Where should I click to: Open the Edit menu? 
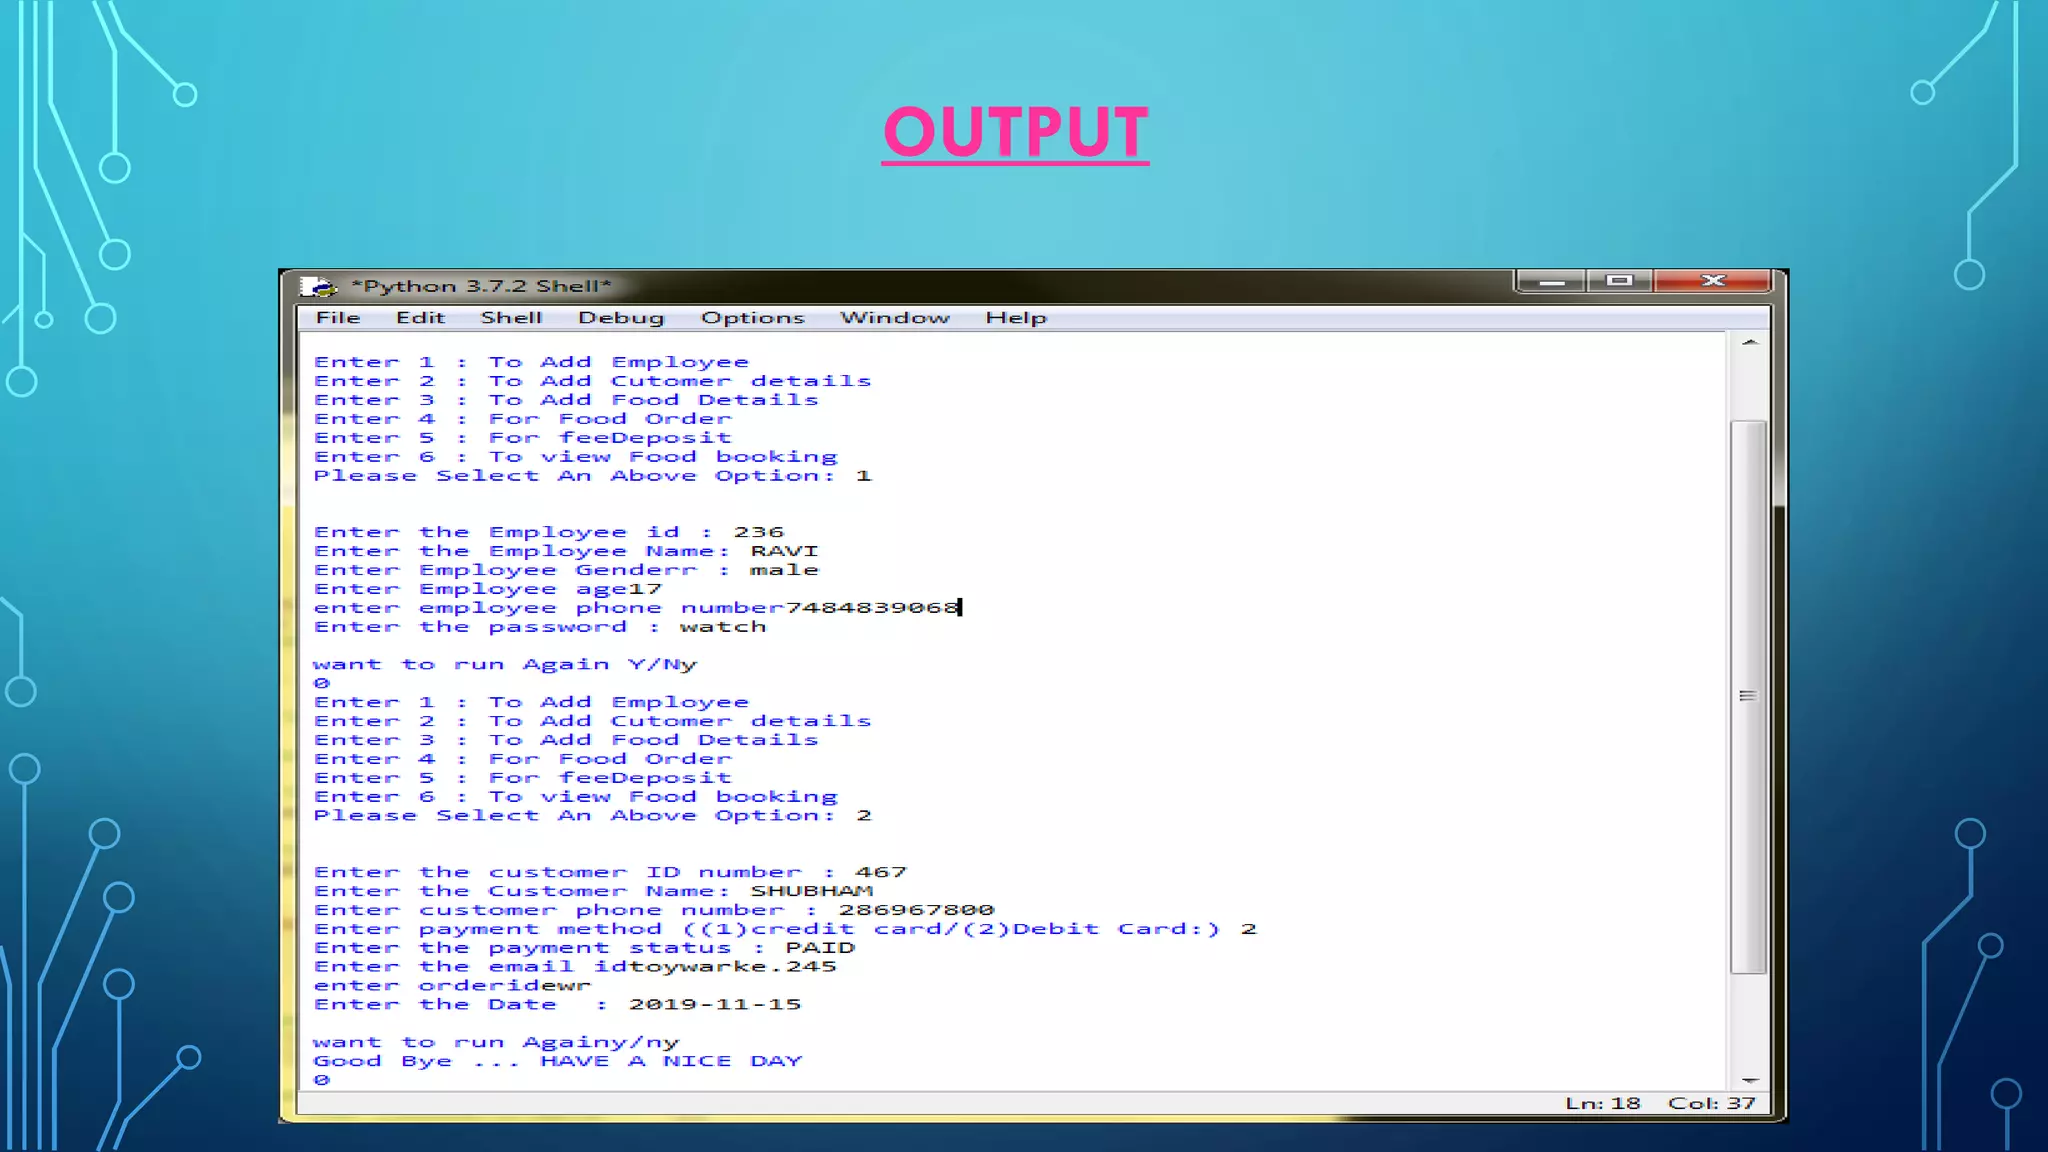(x=420, y=318)
